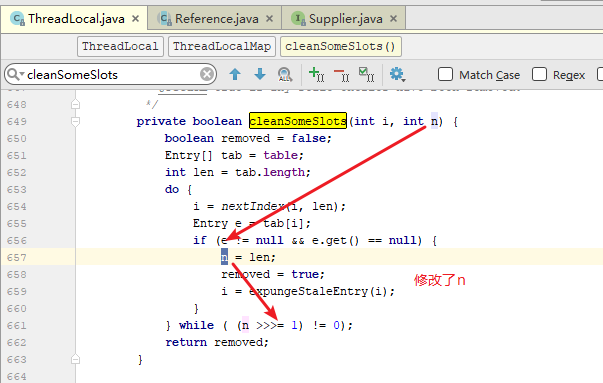Click 'int len = tab.length;' line
603x383 pixels.
pos(238,172)
